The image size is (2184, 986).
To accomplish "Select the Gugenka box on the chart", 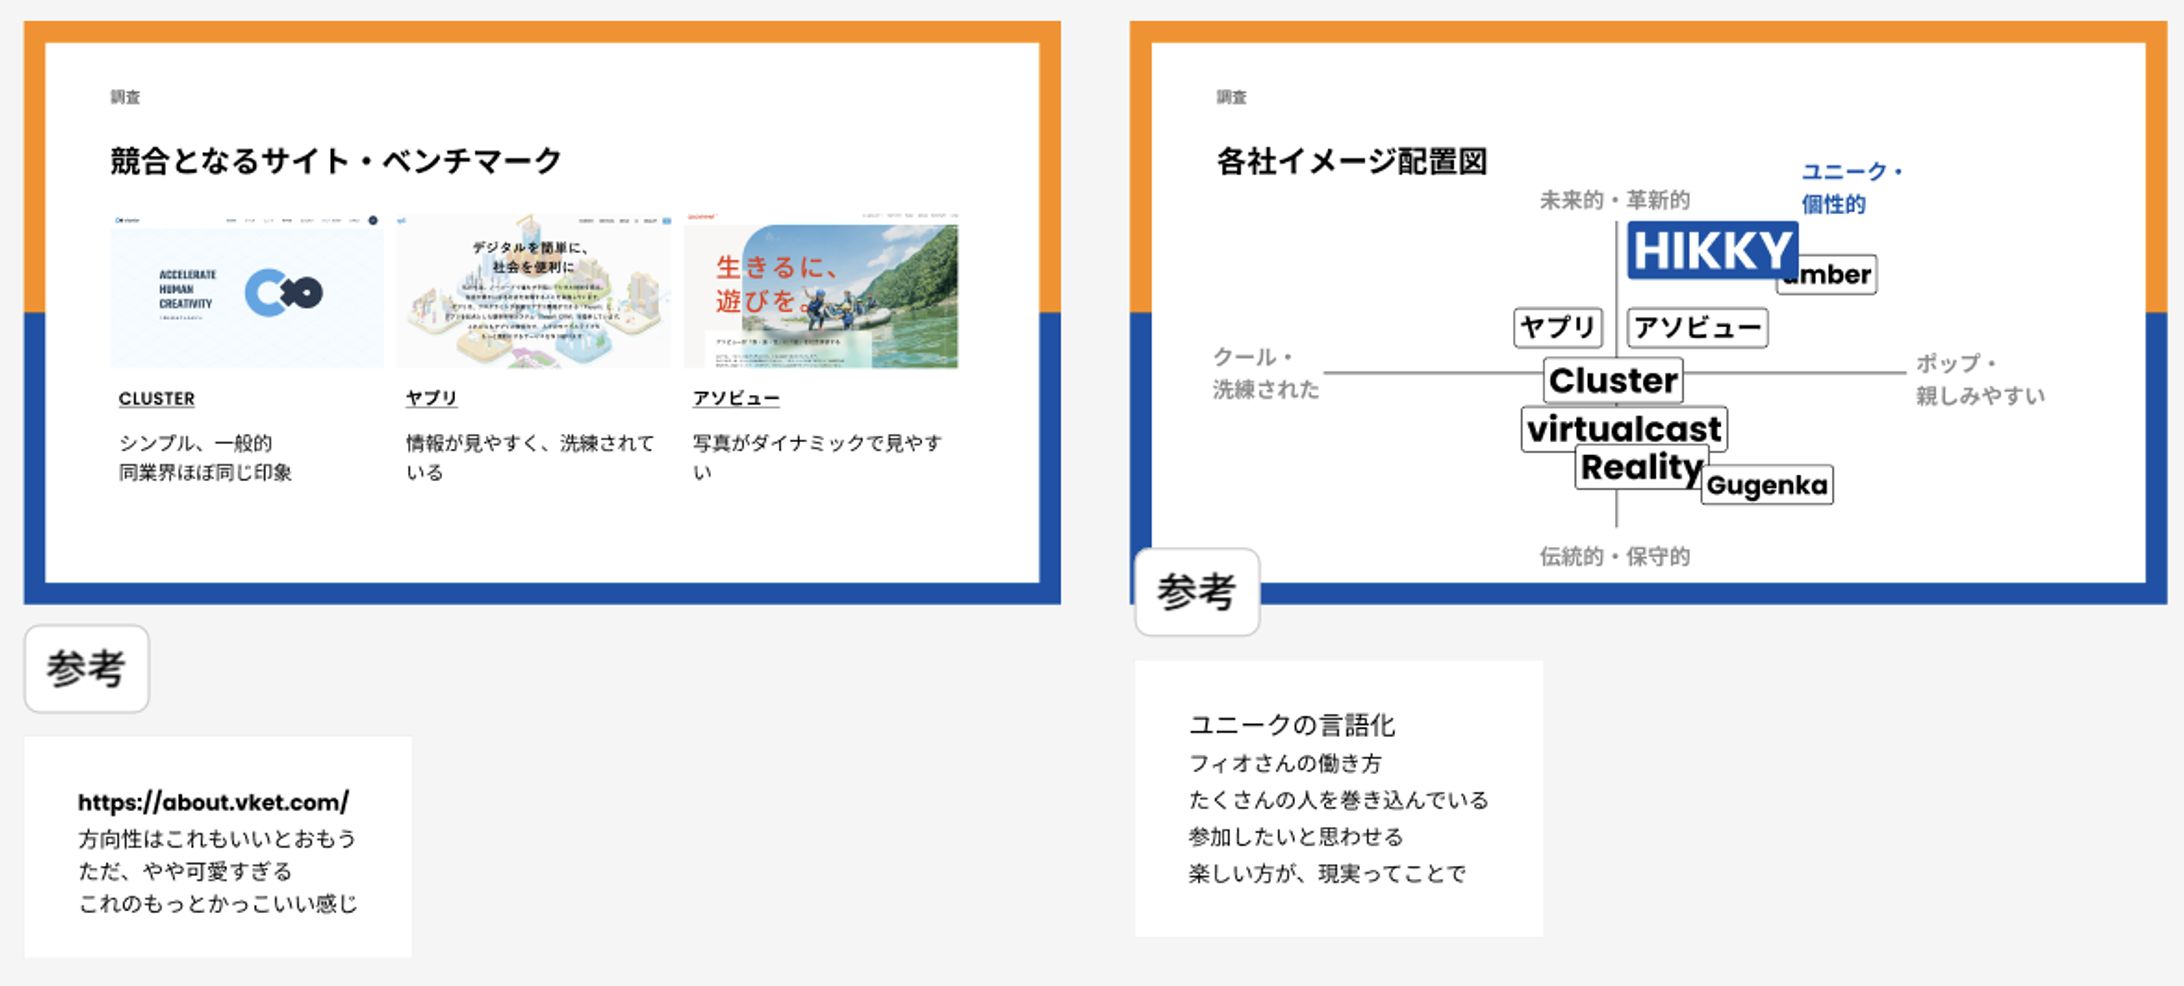I will pyautogui.click(x=1767, y=485).
